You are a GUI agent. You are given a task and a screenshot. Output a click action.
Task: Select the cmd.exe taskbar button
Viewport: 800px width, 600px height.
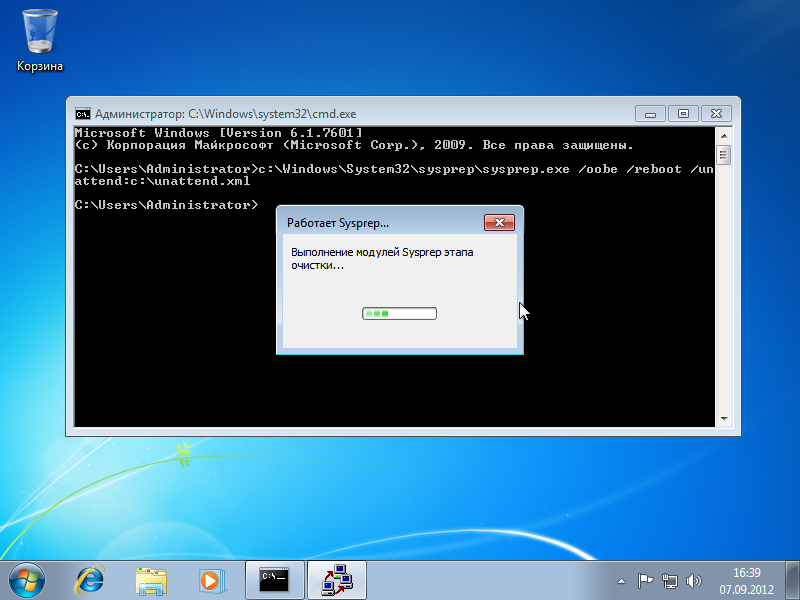274,581
